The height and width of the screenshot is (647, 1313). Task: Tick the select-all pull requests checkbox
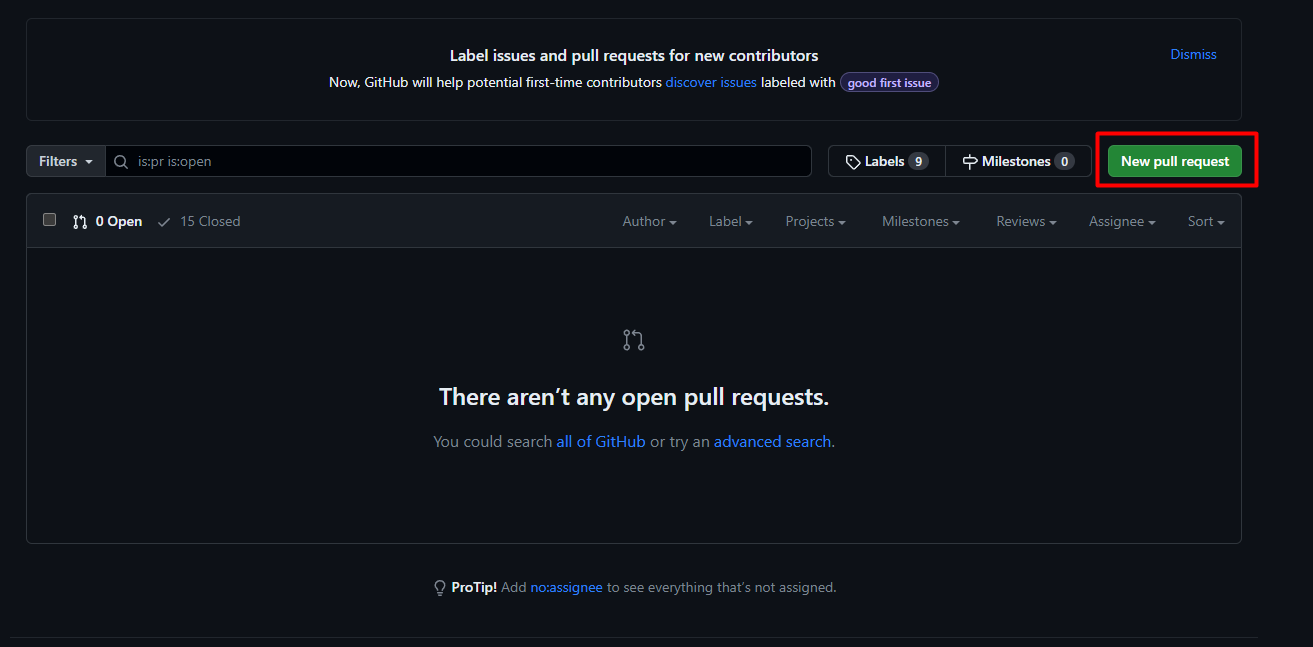(x=50, y=220)
